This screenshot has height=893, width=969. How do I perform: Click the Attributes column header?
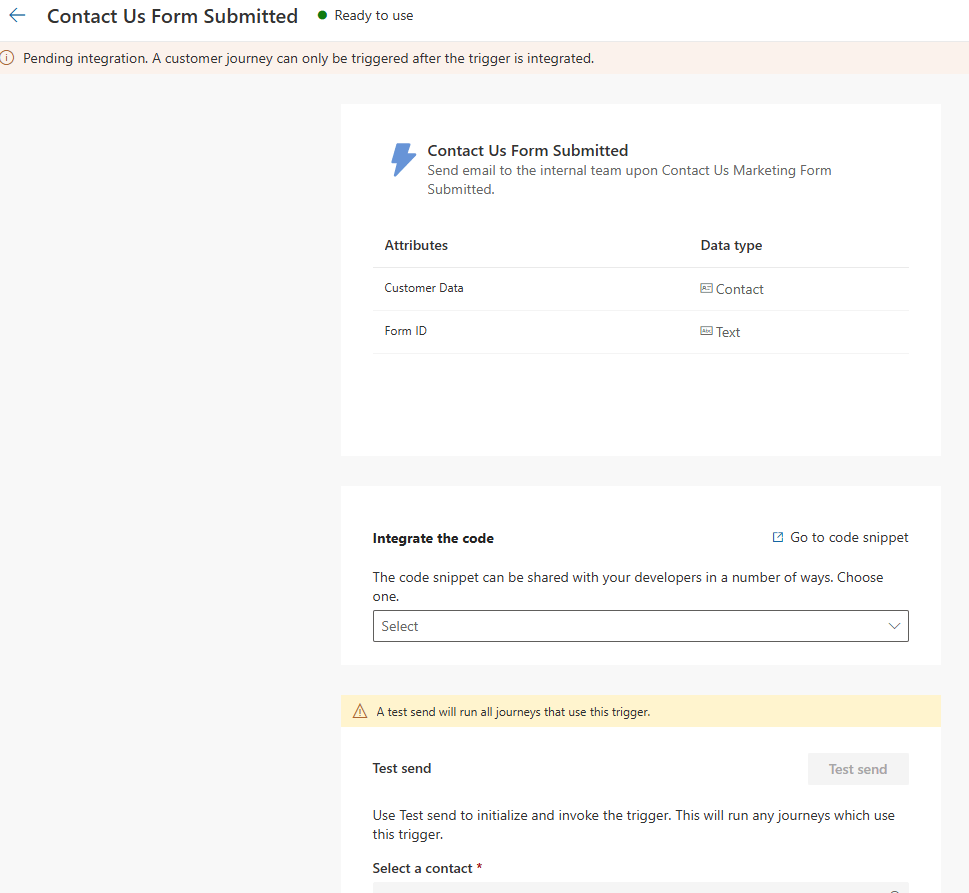[x=416, y=245]
